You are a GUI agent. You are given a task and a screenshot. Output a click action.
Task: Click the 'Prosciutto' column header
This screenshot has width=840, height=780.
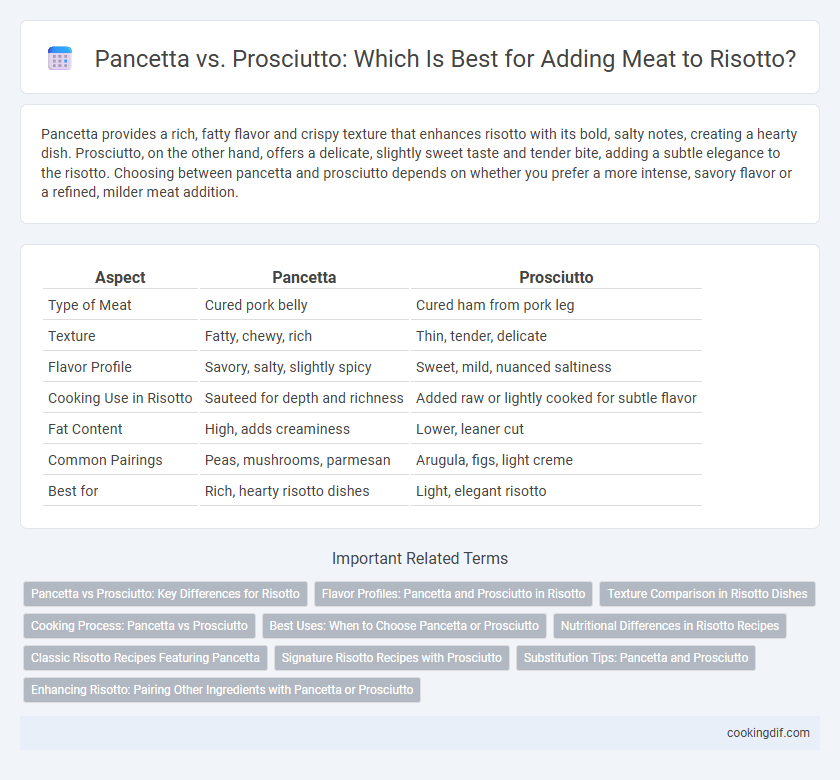(x=556, y=278)
